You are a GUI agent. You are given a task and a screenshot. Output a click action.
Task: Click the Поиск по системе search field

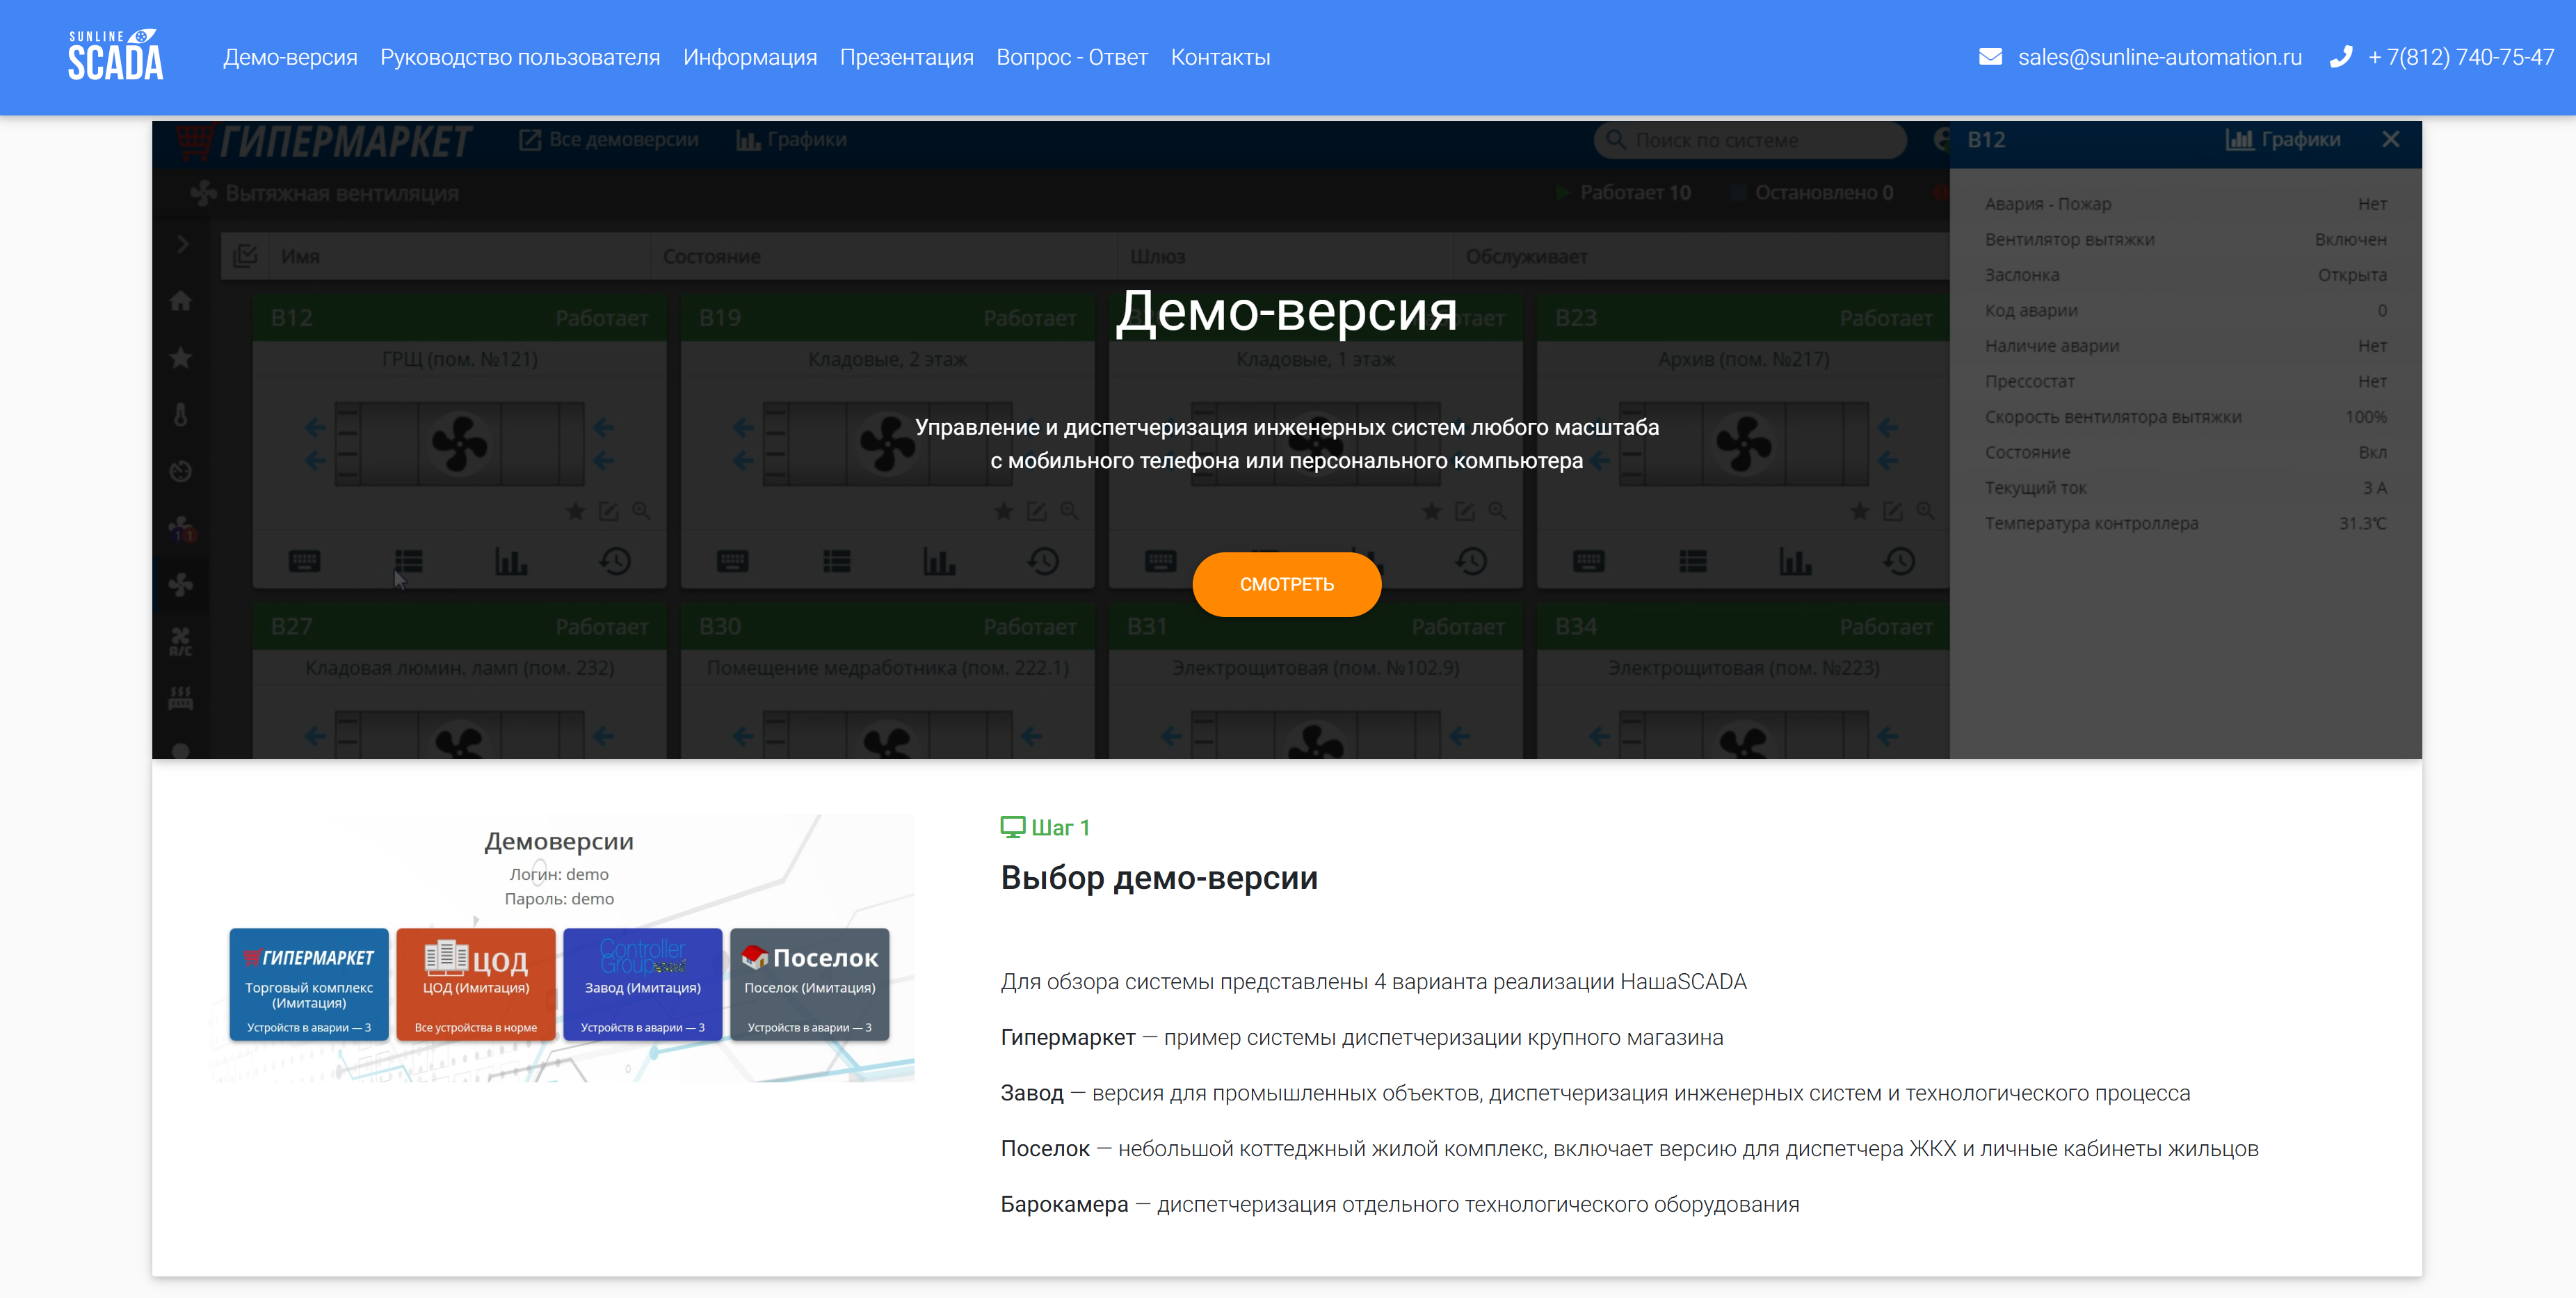[1750, 141]
